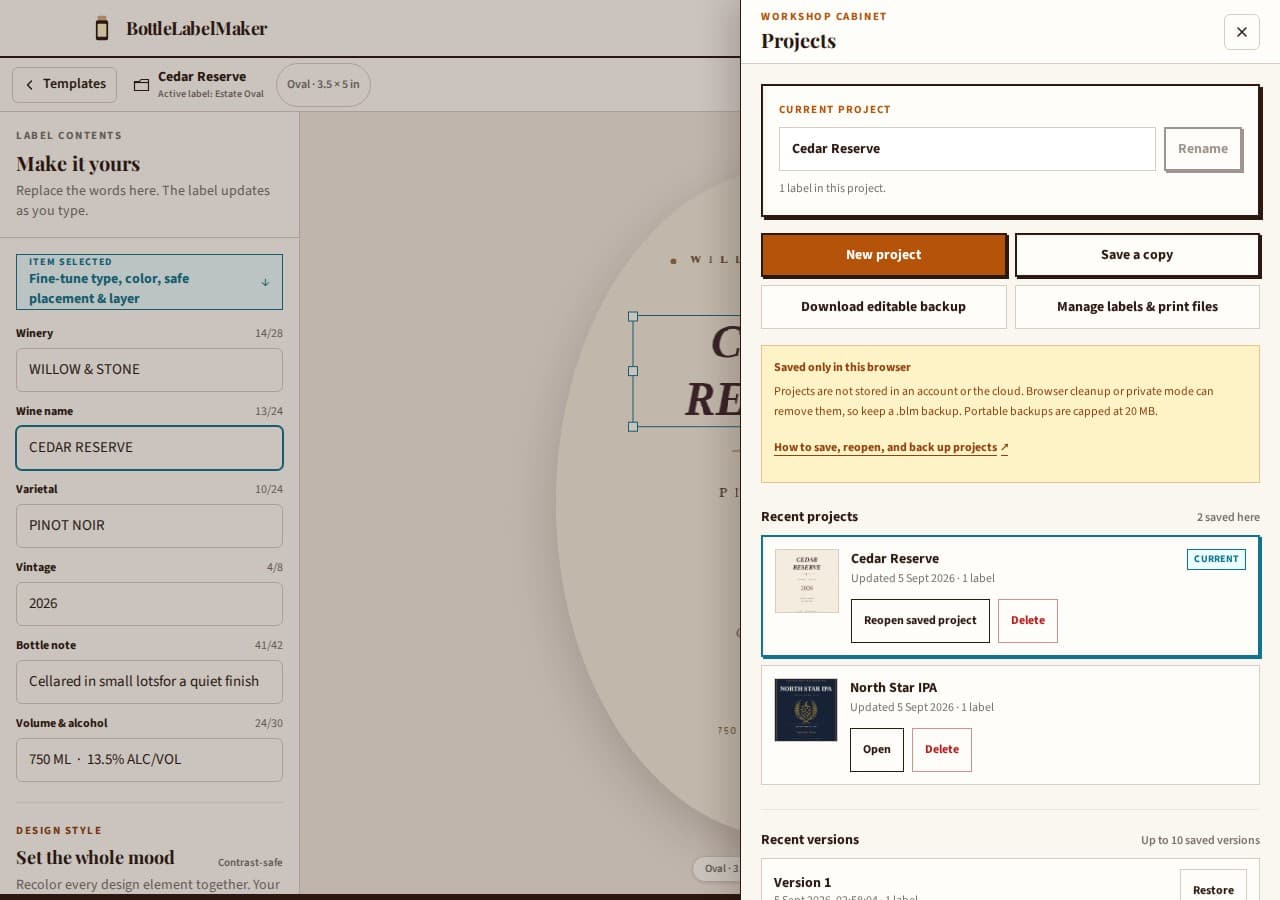Image resolution: width=1280 pixels, height=900 pixels.
Task: Click the middle-left selection handle on label text
Action: click(x=633, y=371)
